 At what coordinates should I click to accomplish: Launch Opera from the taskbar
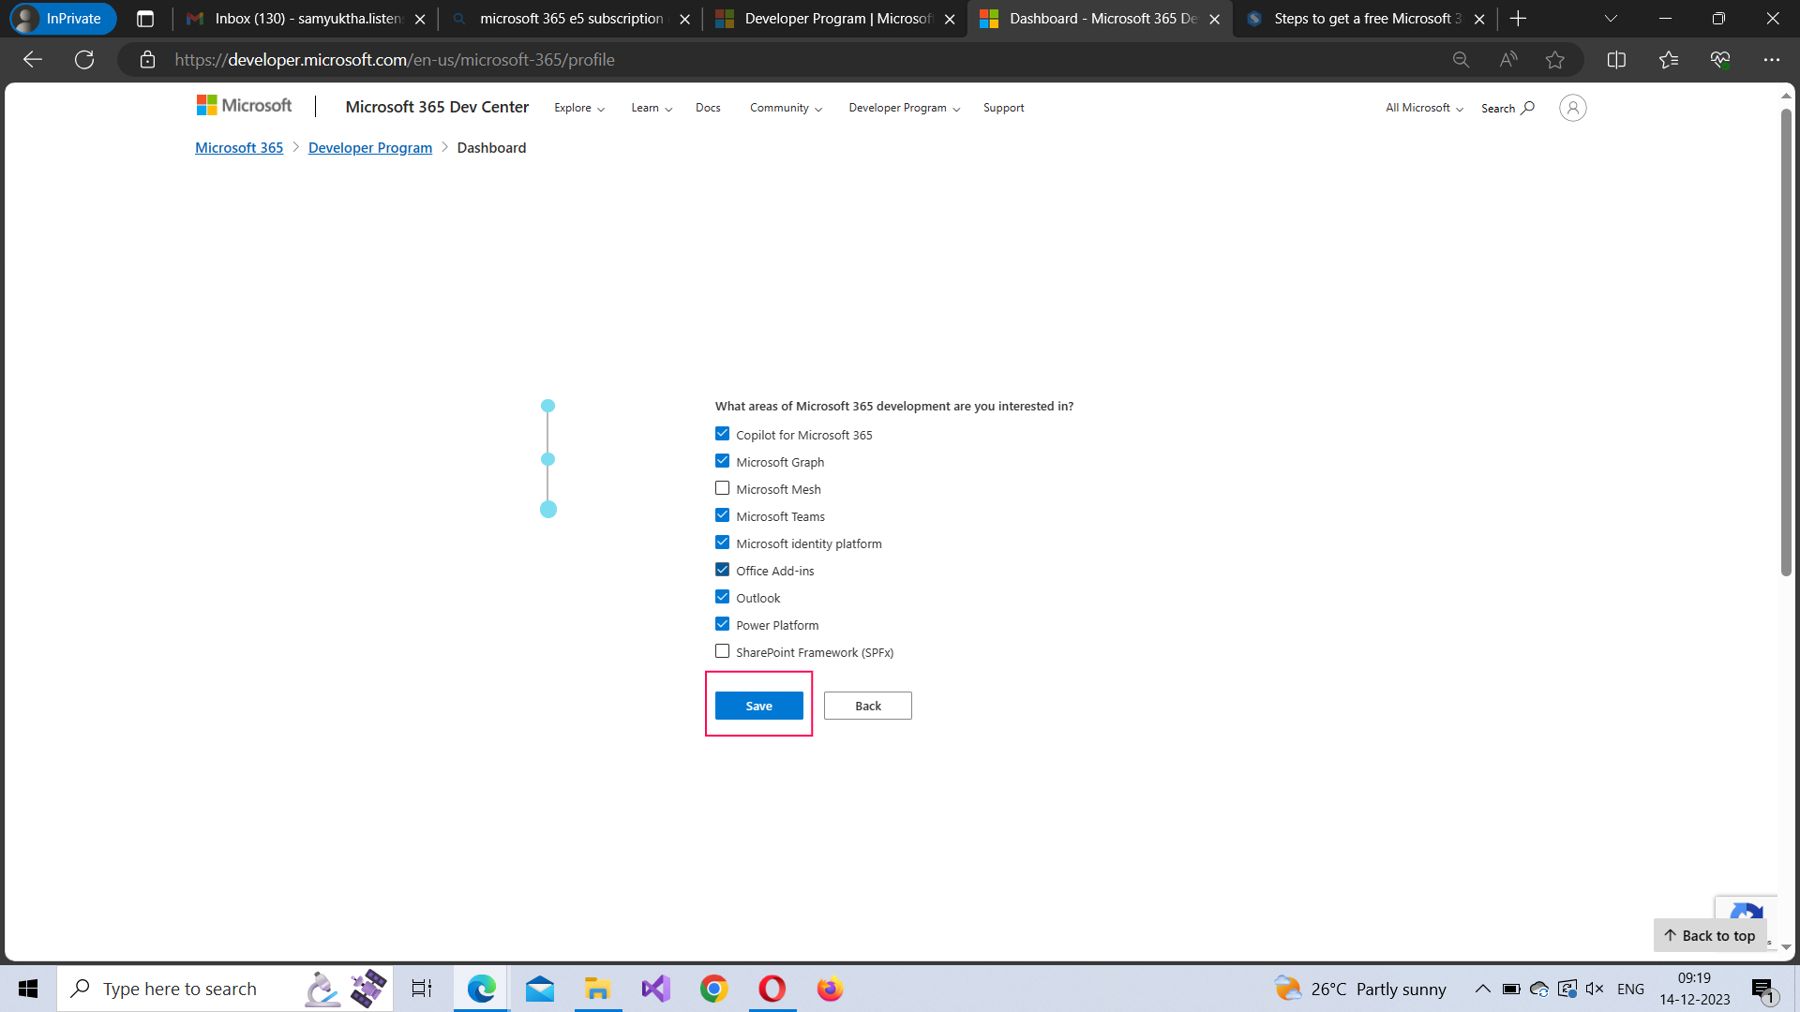(x=772, y=988)
